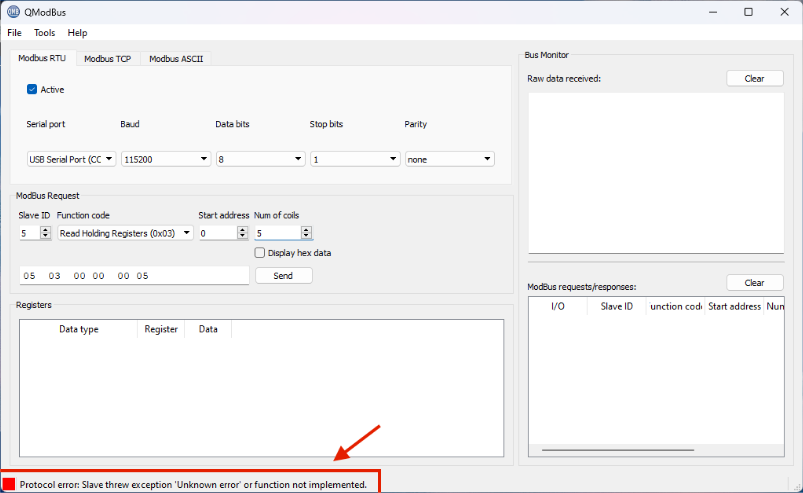
Task: Click the Num of coils input field
Action: pyautogui.click(x=278, y=233)
